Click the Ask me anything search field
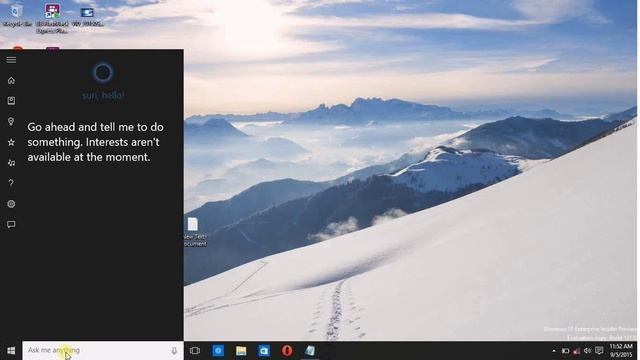This screenshot has height=360, width=640. [103, 350]
